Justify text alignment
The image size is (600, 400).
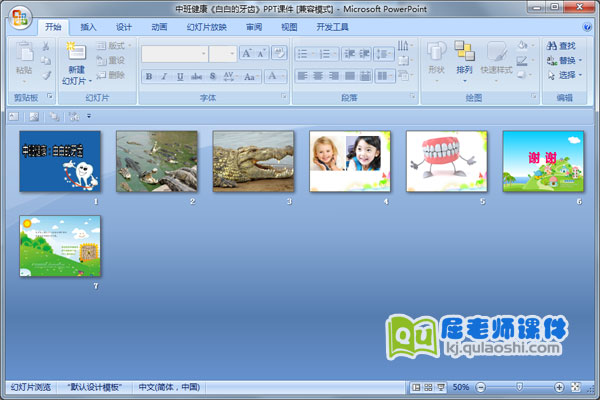point(349,76)
